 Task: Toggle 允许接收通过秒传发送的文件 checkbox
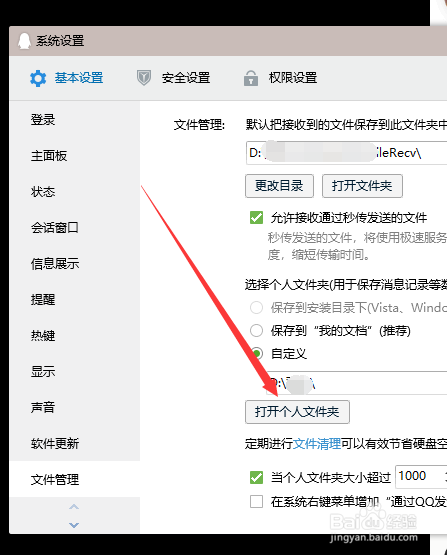coord(257,218)
